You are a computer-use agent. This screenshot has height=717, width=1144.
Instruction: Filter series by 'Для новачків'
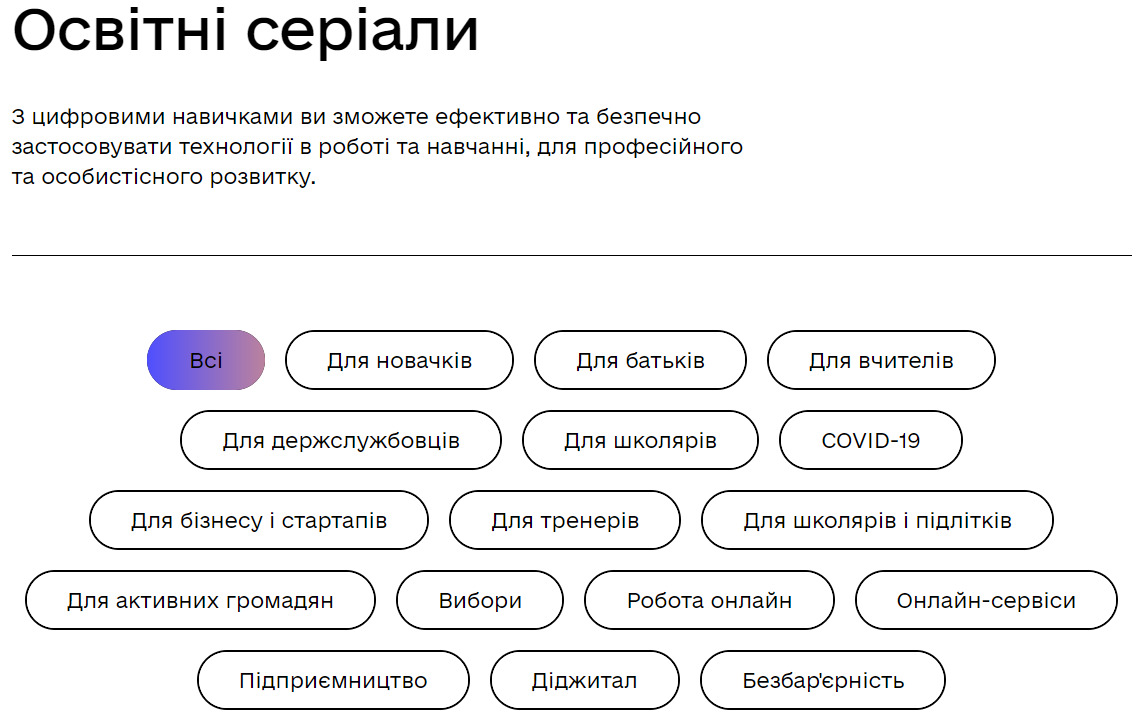click(x=399, y=360)
